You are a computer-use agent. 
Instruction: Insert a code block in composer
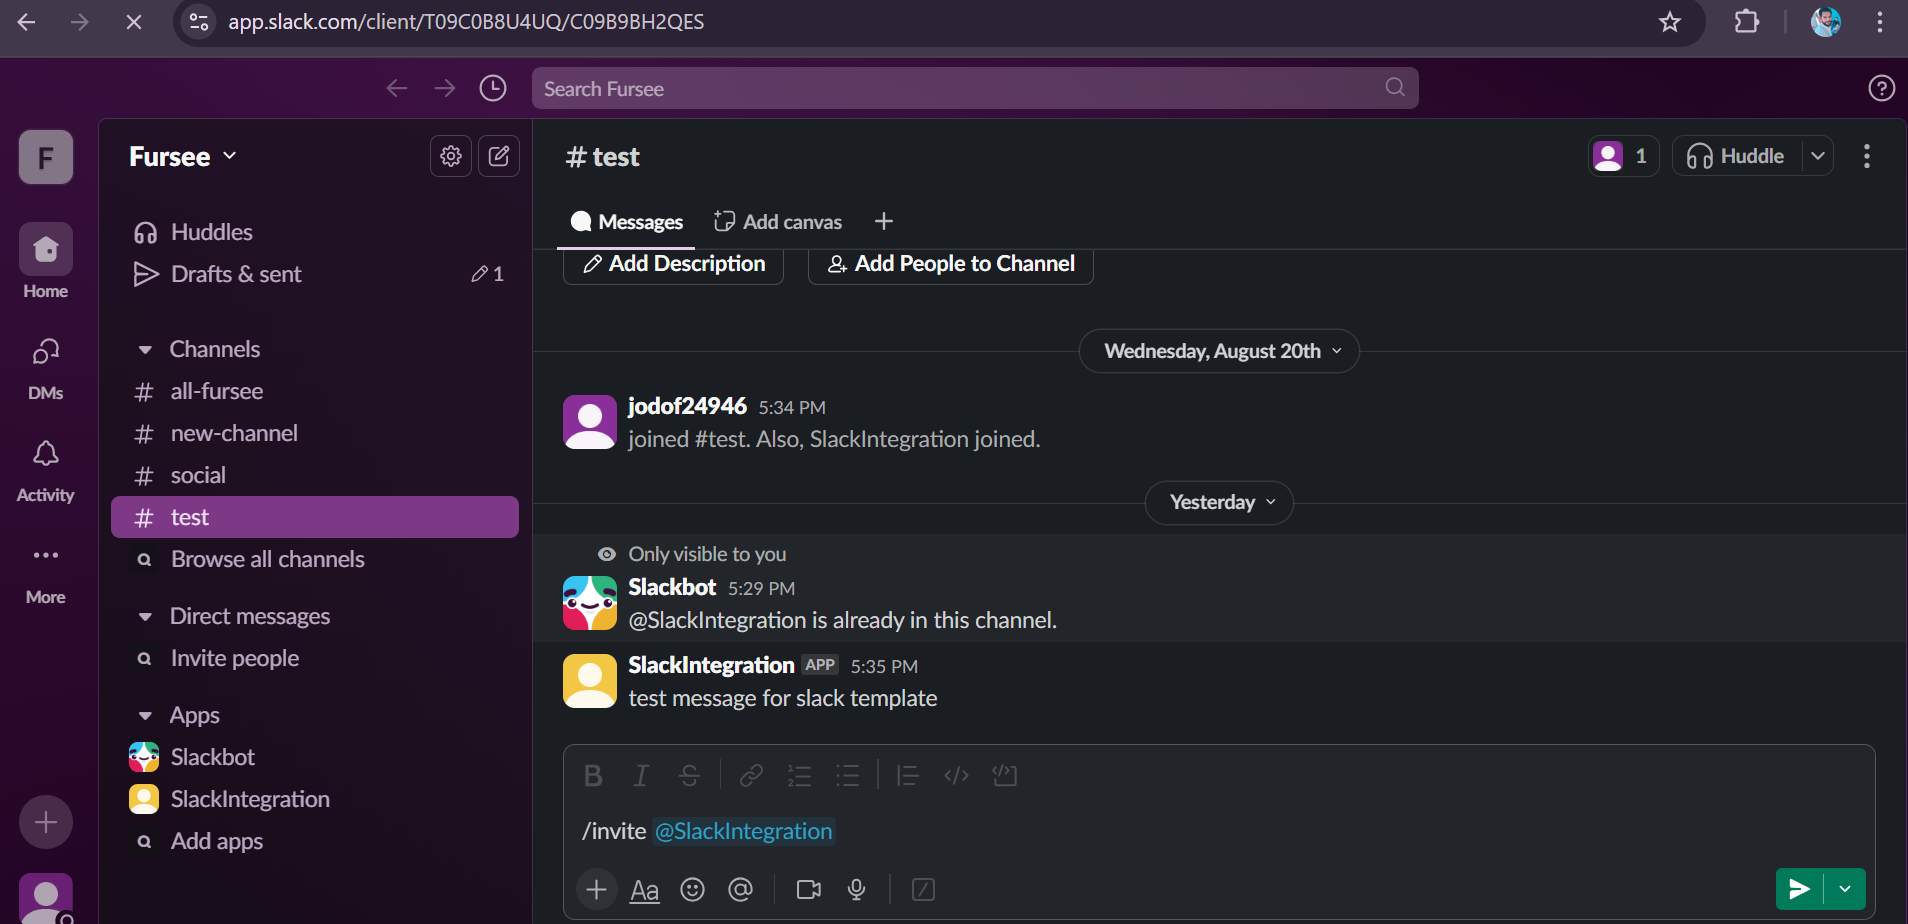[x=1004, y=776]
